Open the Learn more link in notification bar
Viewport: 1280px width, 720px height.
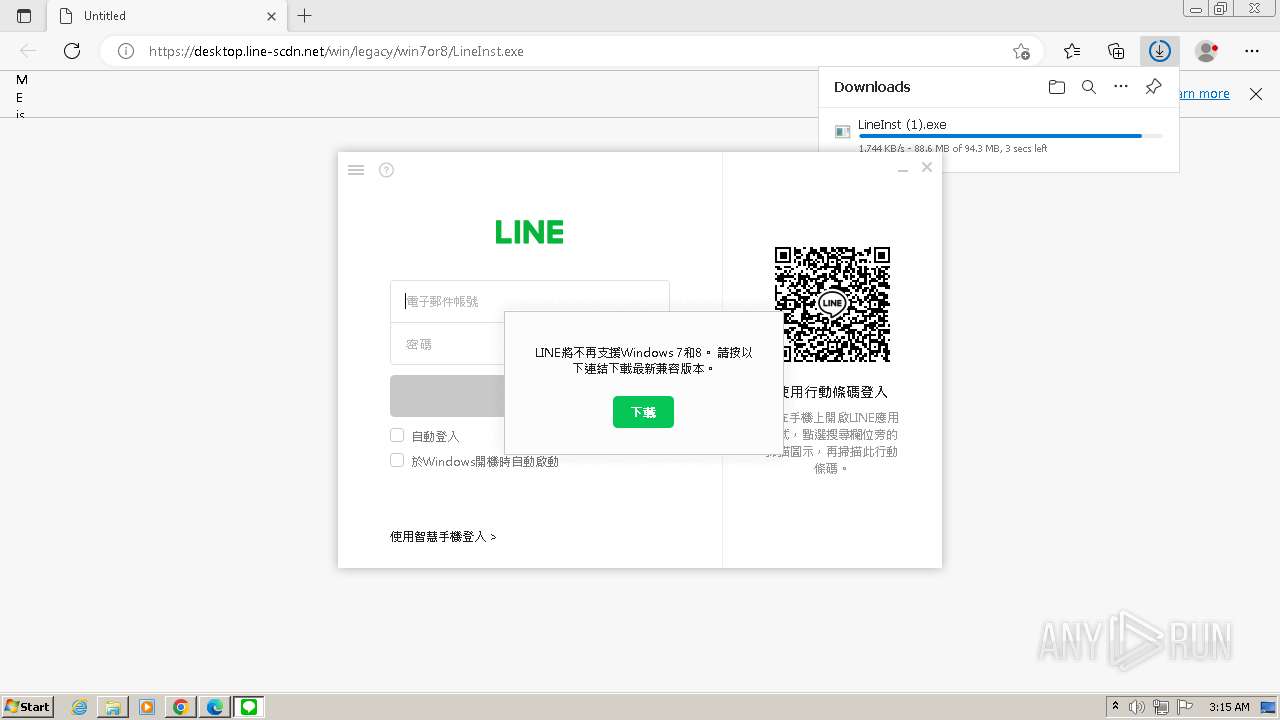[1204, 94]
